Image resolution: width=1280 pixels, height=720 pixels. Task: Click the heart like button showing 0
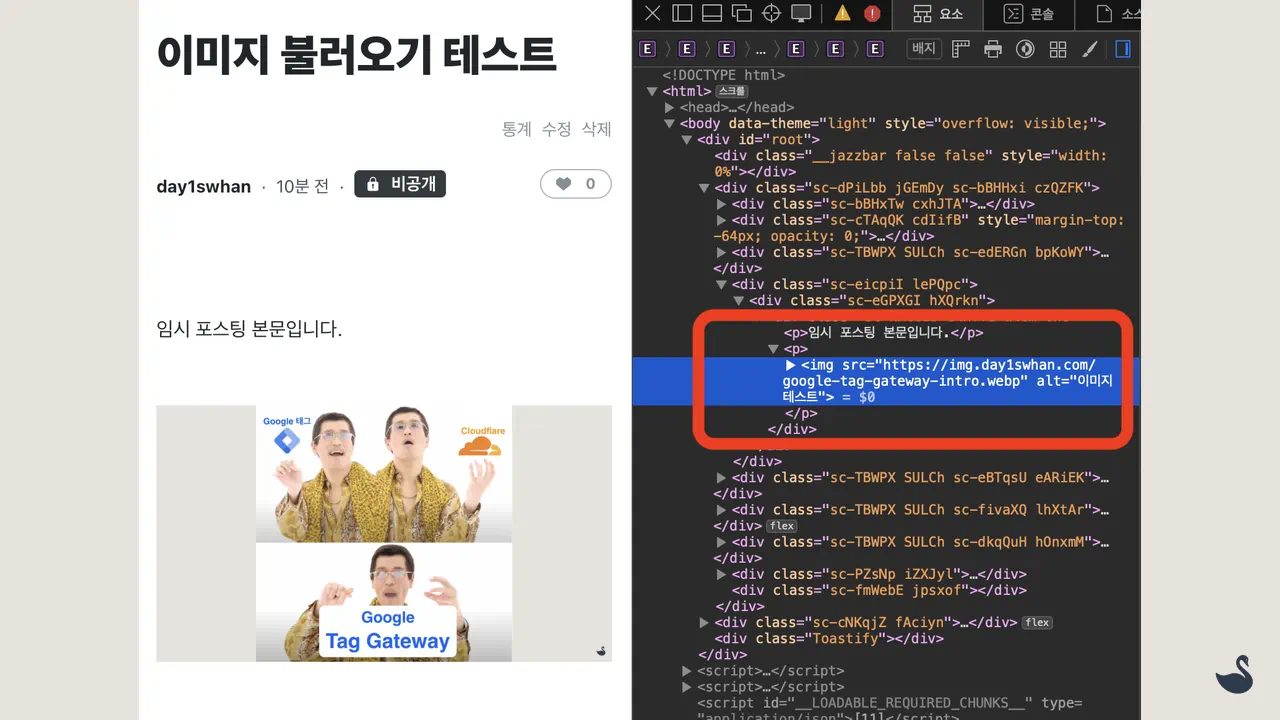click(575, 184)
